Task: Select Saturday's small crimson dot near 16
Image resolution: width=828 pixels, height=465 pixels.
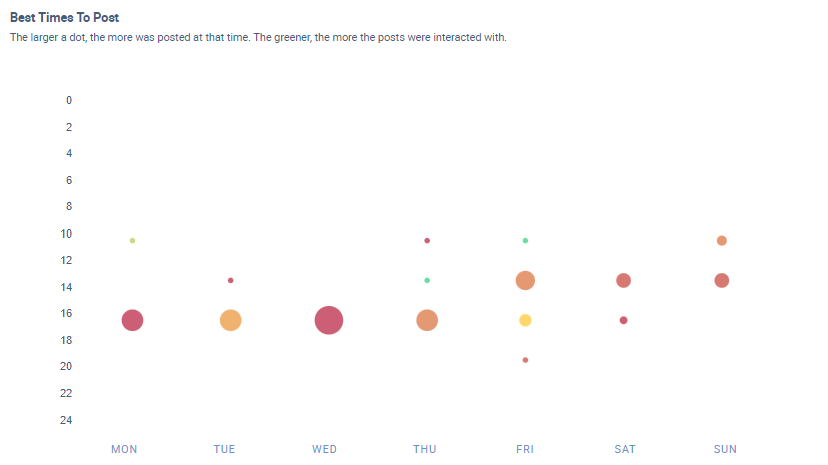Action: [x=623, y=320]
